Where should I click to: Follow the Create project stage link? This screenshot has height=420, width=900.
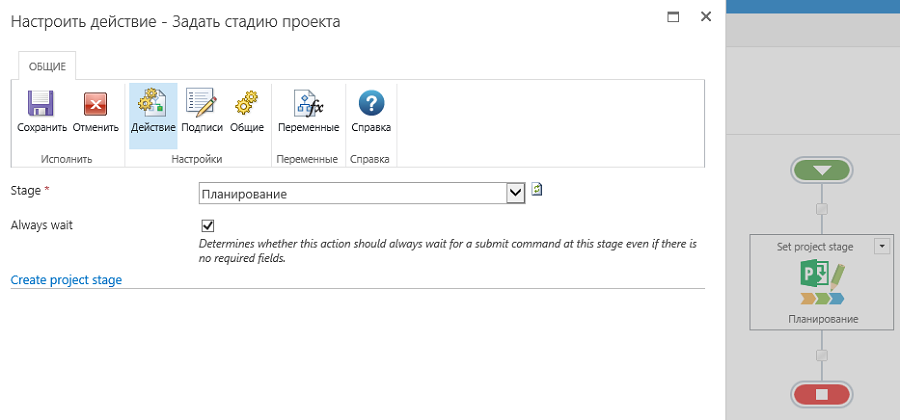[67, 280]
